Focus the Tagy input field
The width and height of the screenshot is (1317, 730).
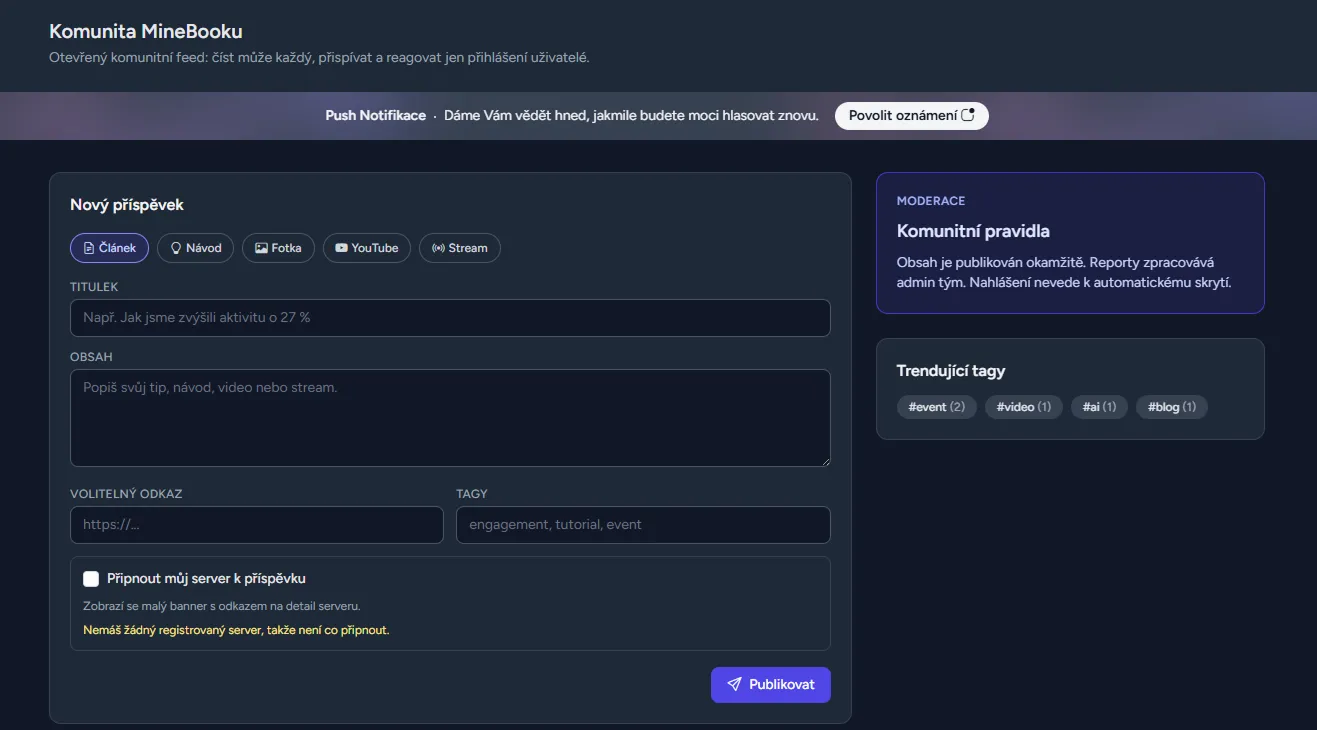[643, 525]
